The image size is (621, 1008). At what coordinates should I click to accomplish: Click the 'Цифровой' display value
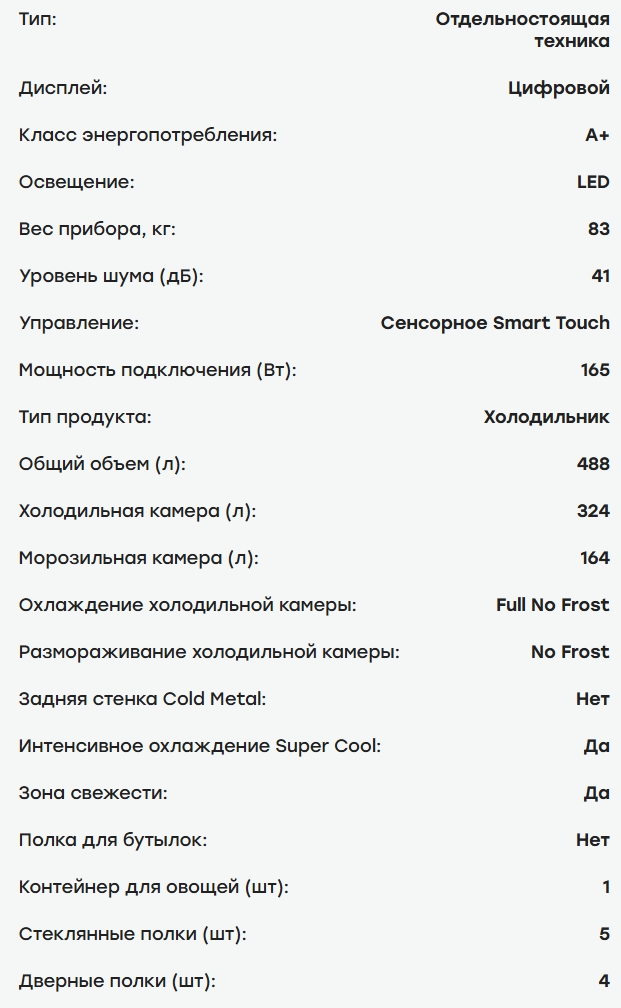(559, 88)
